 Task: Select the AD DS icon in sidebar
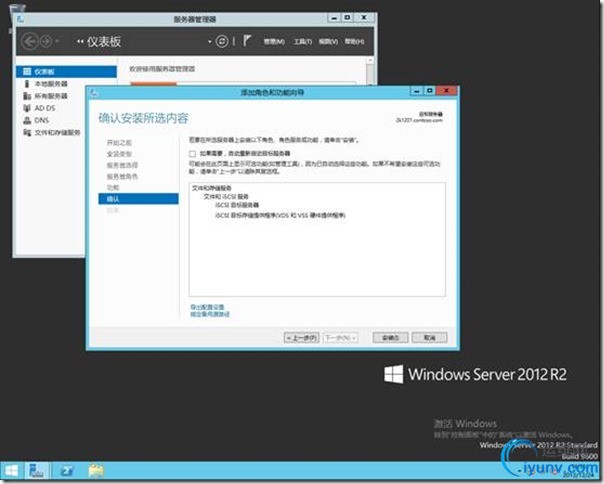pyautogui.click(x=27, y=108)
